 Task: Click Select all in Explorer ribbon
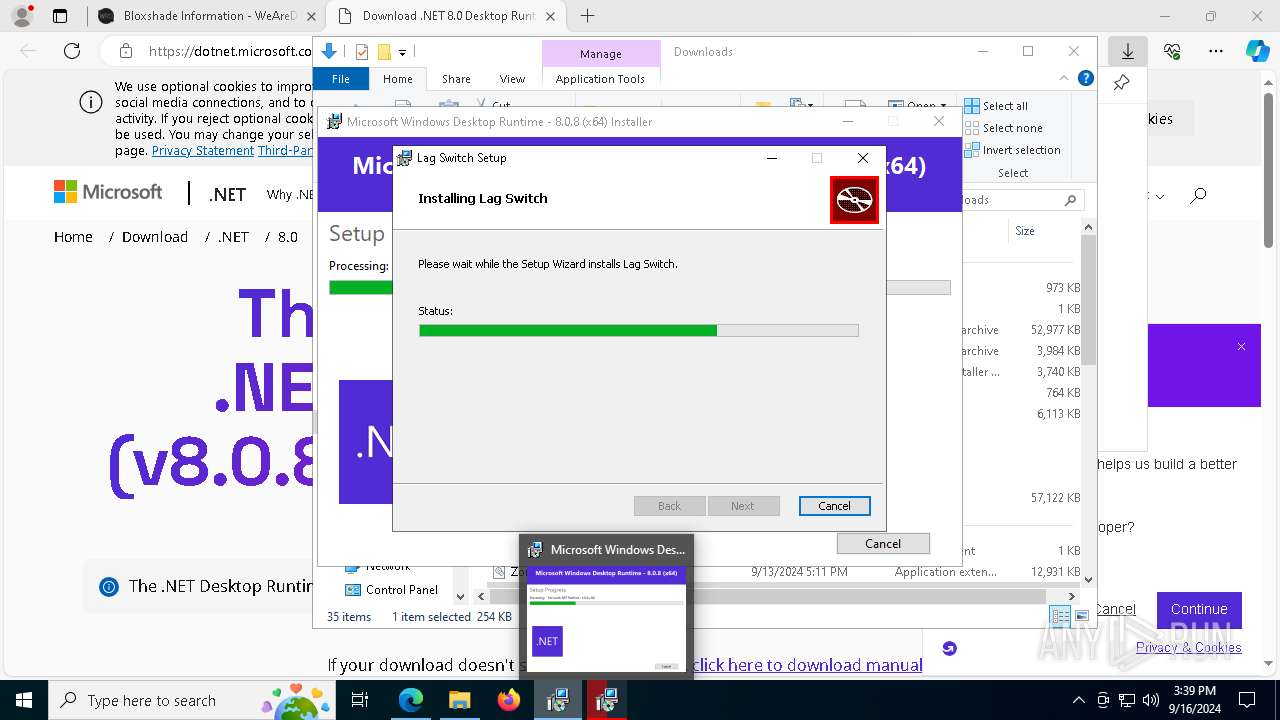[996, 106]
